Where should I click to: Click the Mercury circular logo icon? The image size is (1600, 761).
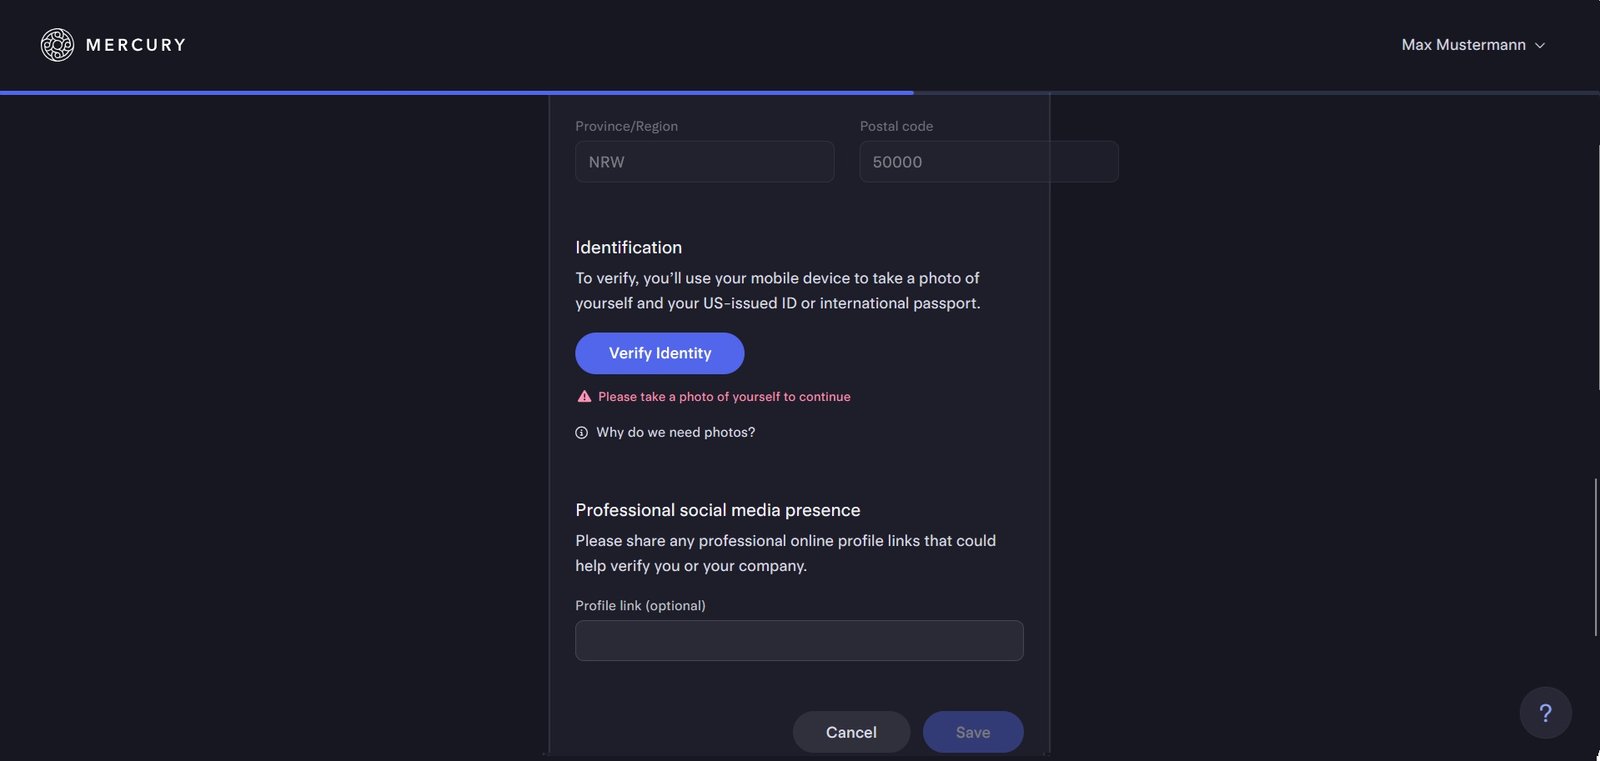pyautogui.click(x=57, y=45)
